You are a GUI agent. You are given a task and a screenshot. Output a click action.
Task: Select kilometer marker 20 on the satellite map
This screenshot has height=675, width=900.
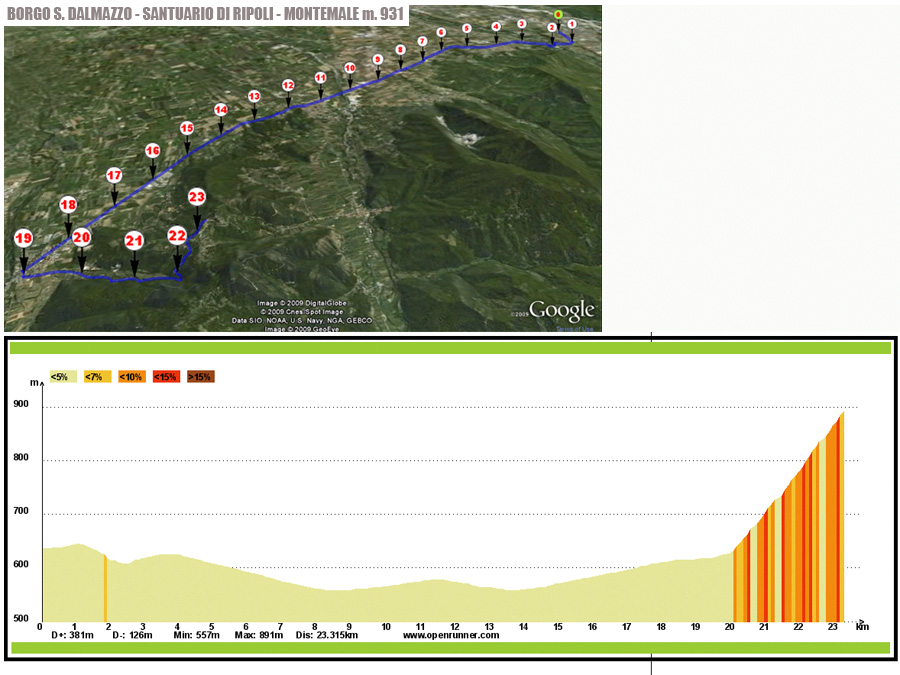tap(82, 237)
